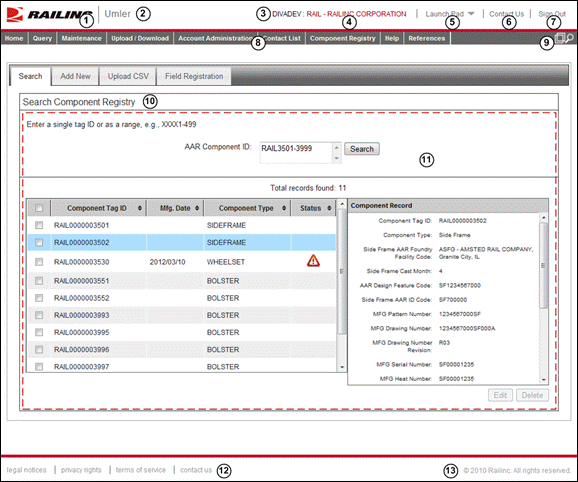This screenshot has height=482, width=578.
Task: Open the Help menu
Action: tap(391, 38)
